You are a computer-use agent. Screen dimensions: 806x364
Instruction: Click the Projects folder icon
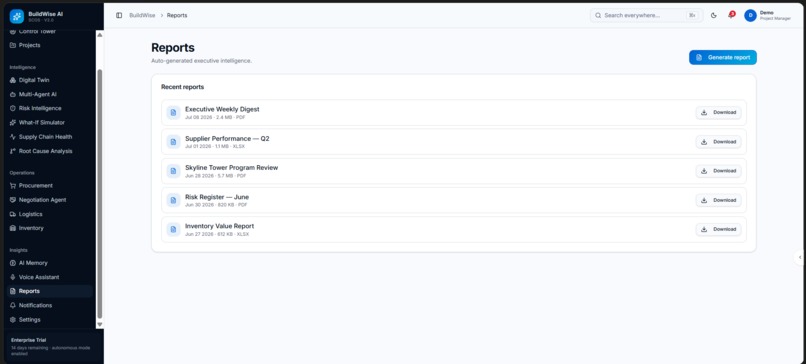click(13, 45)
